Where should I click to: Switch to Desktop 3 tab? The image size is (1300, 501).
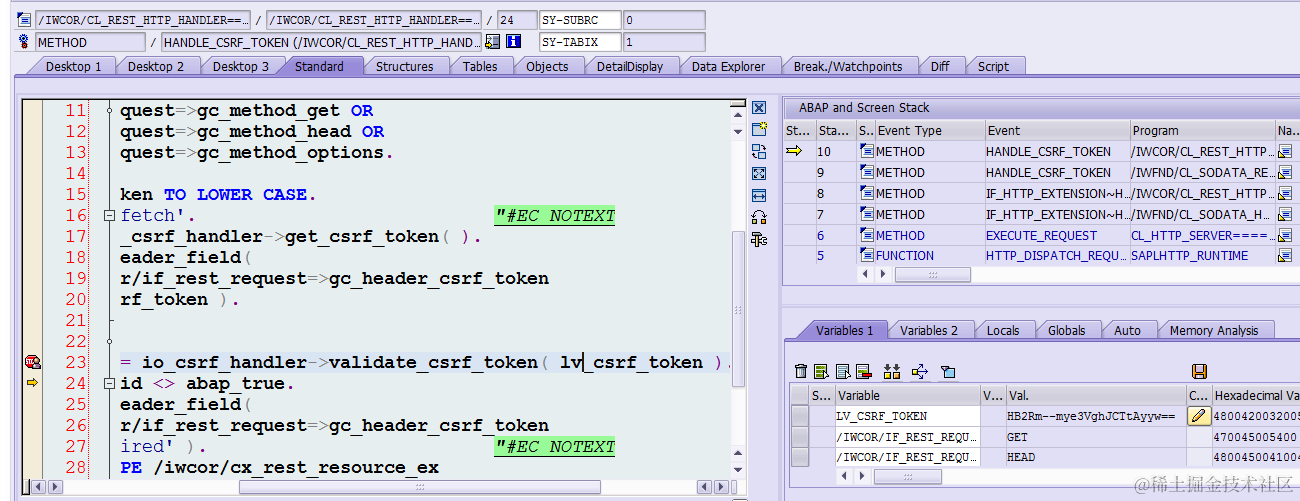pos(241,66)
